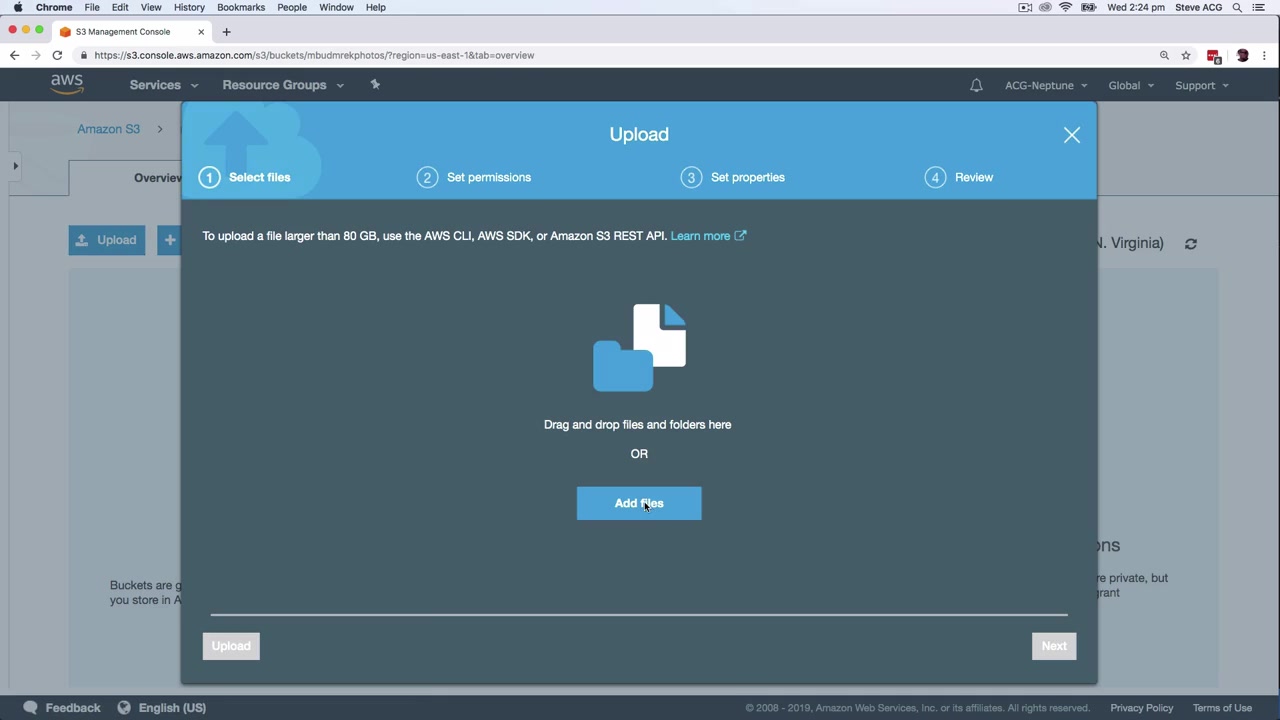
Task: Click the Amazon S3 breadcrumb link
Action: pos(109,129)
